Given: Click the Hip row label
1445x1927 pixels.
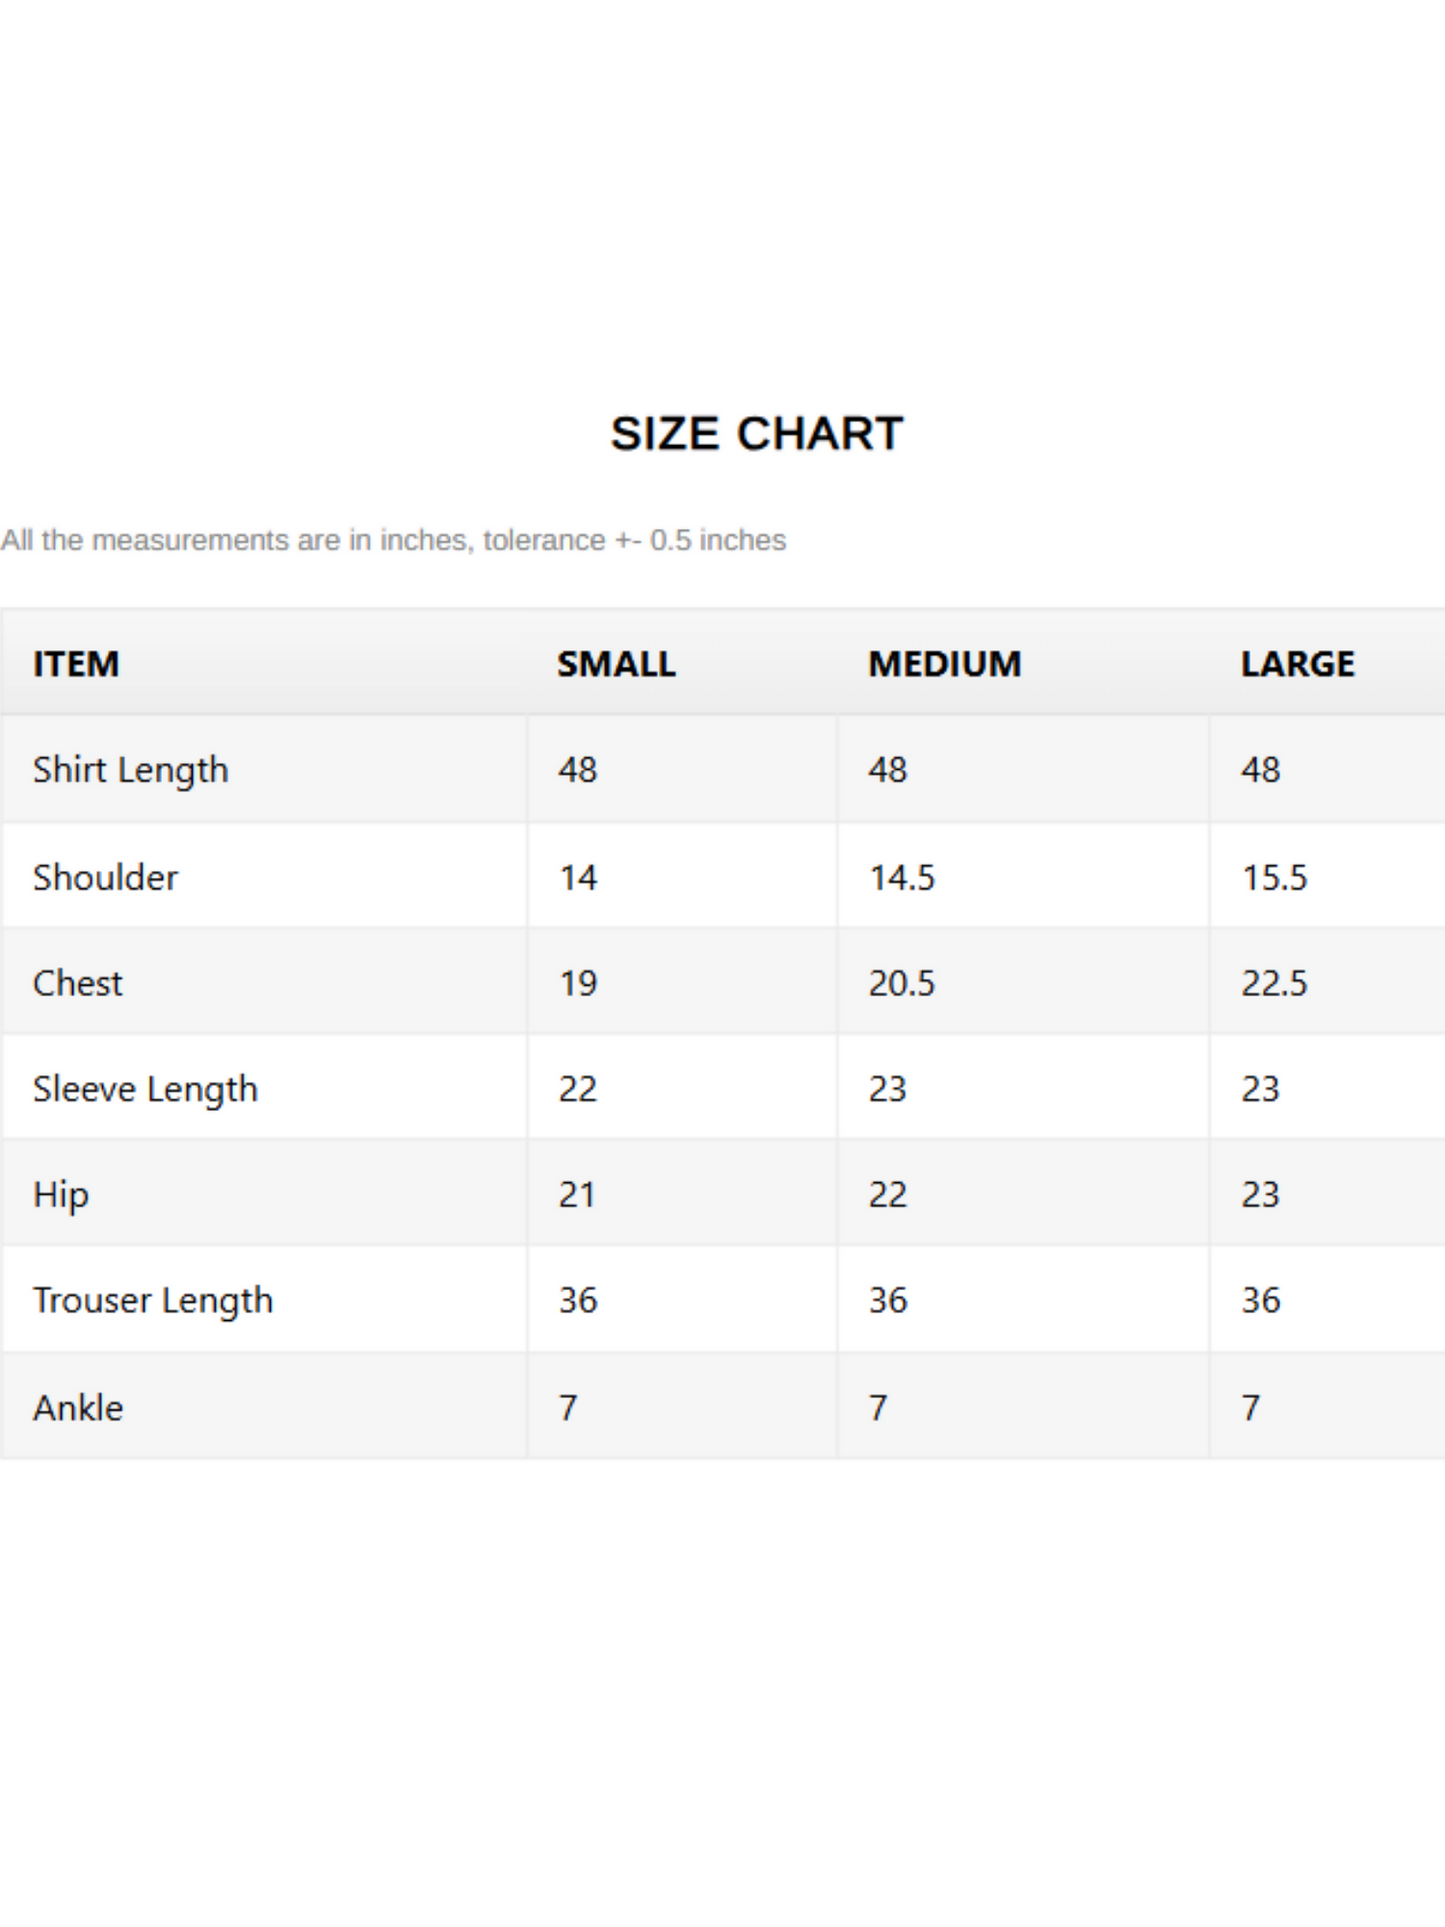Looking at the screenshot, I should coord(61,1195).
